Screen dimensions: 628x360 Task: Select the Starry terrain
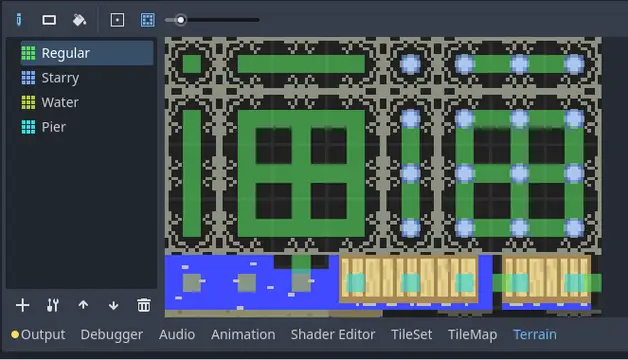87,78
